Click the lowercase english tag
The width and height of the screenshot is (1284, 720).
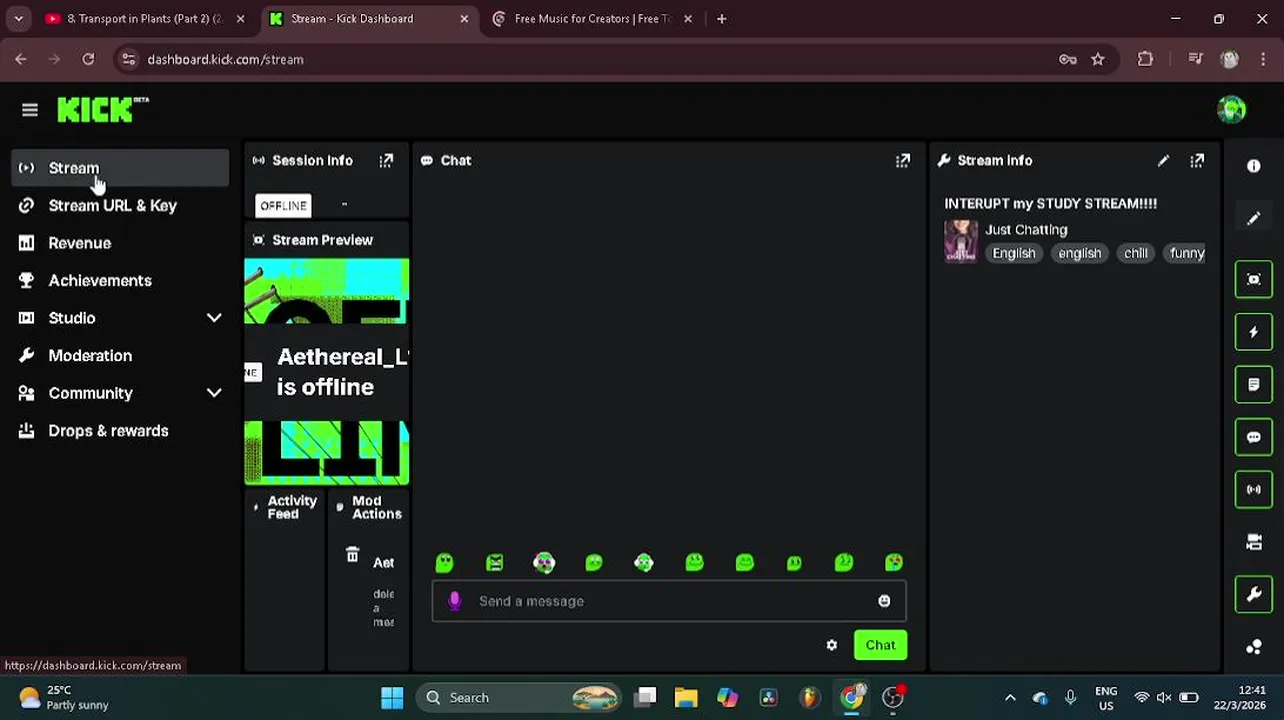coord(1080,253)
